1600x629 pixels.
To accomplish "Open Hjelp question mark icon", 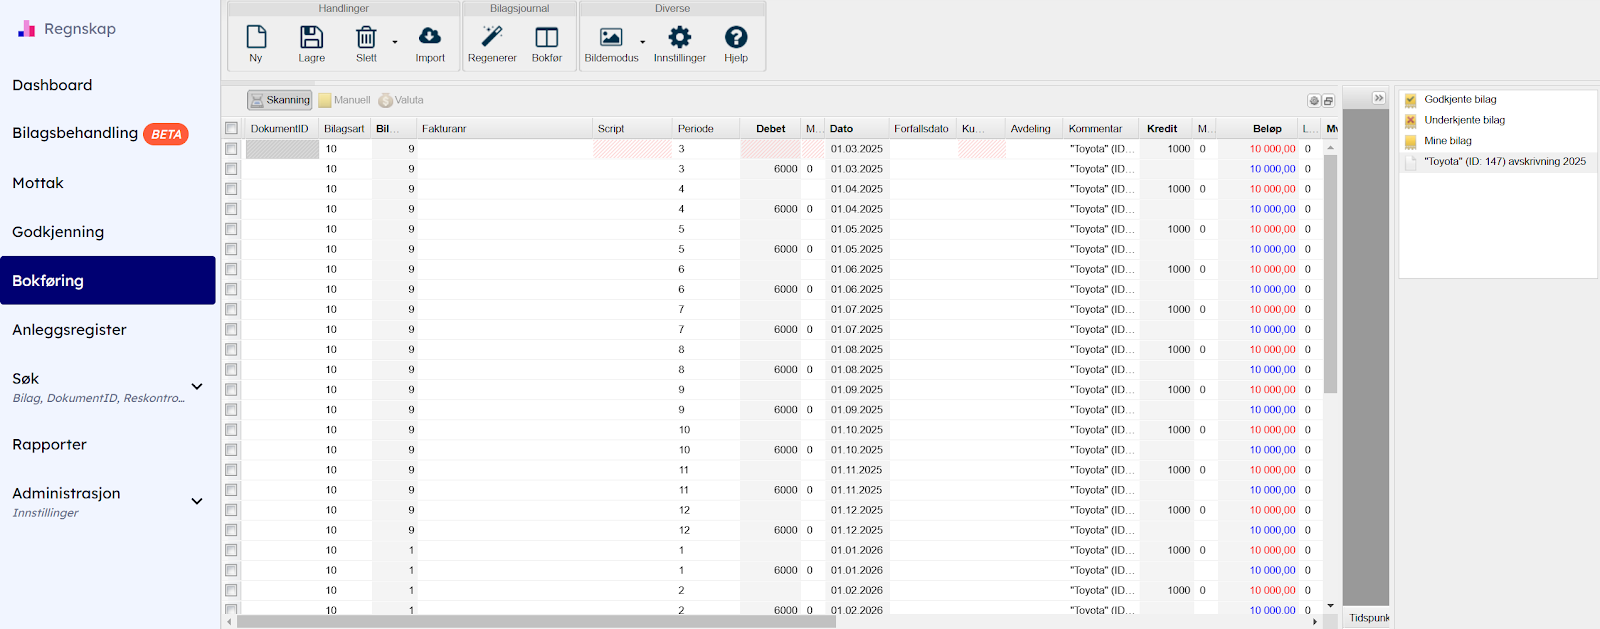I will (736, 43).
